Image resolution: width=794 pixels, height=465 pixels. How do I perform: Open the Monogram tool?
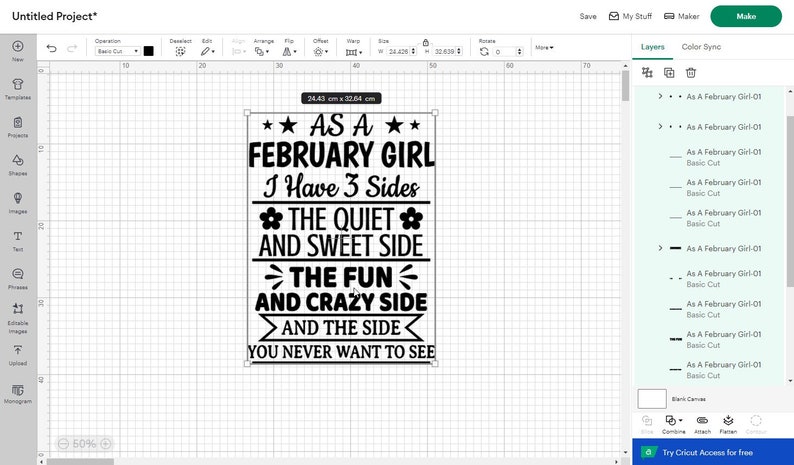point(18,394)
